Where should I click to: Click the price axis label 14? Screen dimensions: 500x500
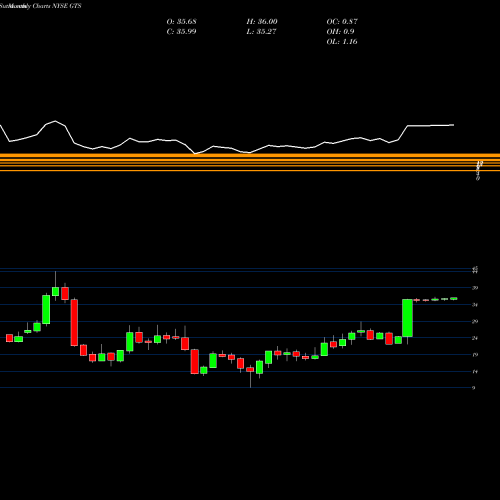click(475, 371)
